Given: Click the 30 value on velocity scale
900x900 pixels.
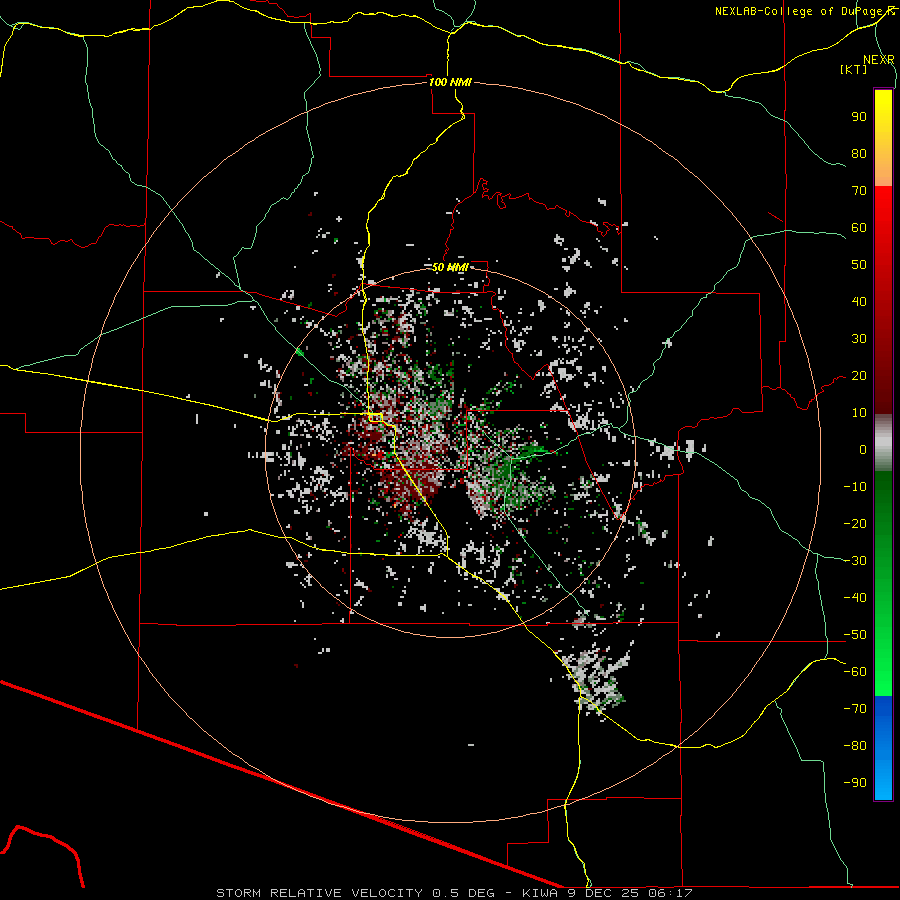Looking at the screenshot, I should click(859, 339).
